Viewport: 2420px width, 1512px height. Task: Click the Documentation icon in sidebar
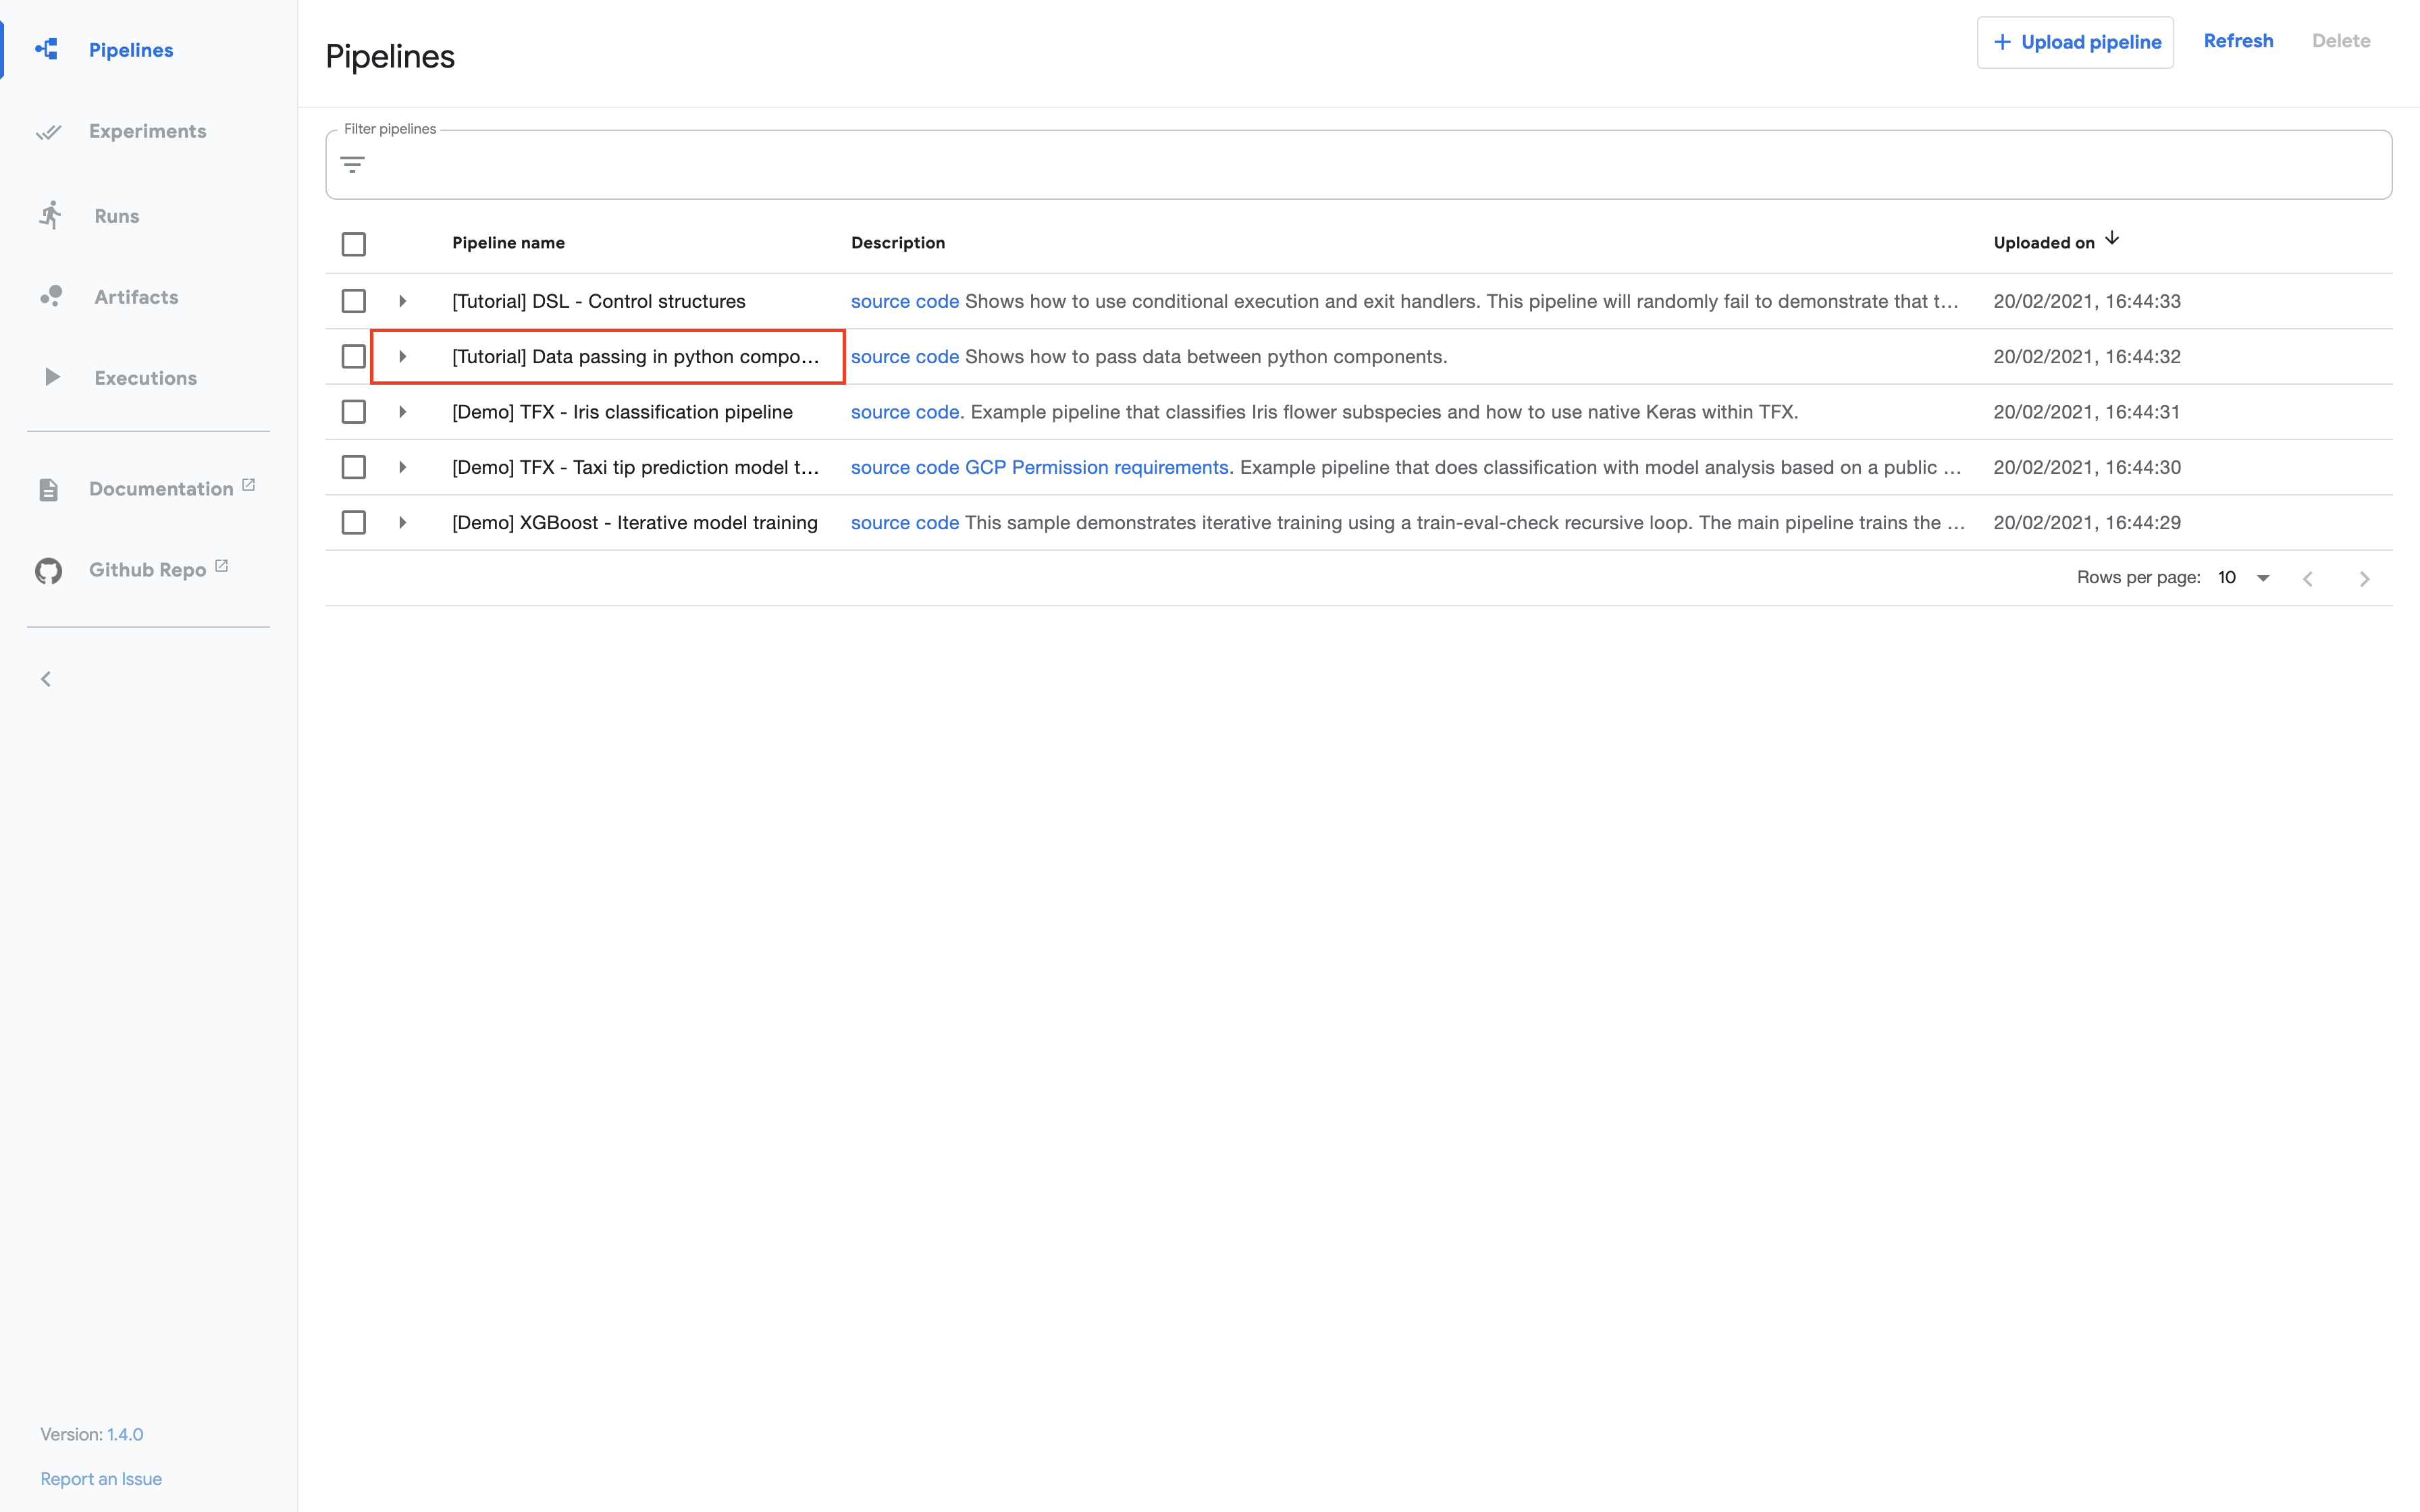coord(49,488)
